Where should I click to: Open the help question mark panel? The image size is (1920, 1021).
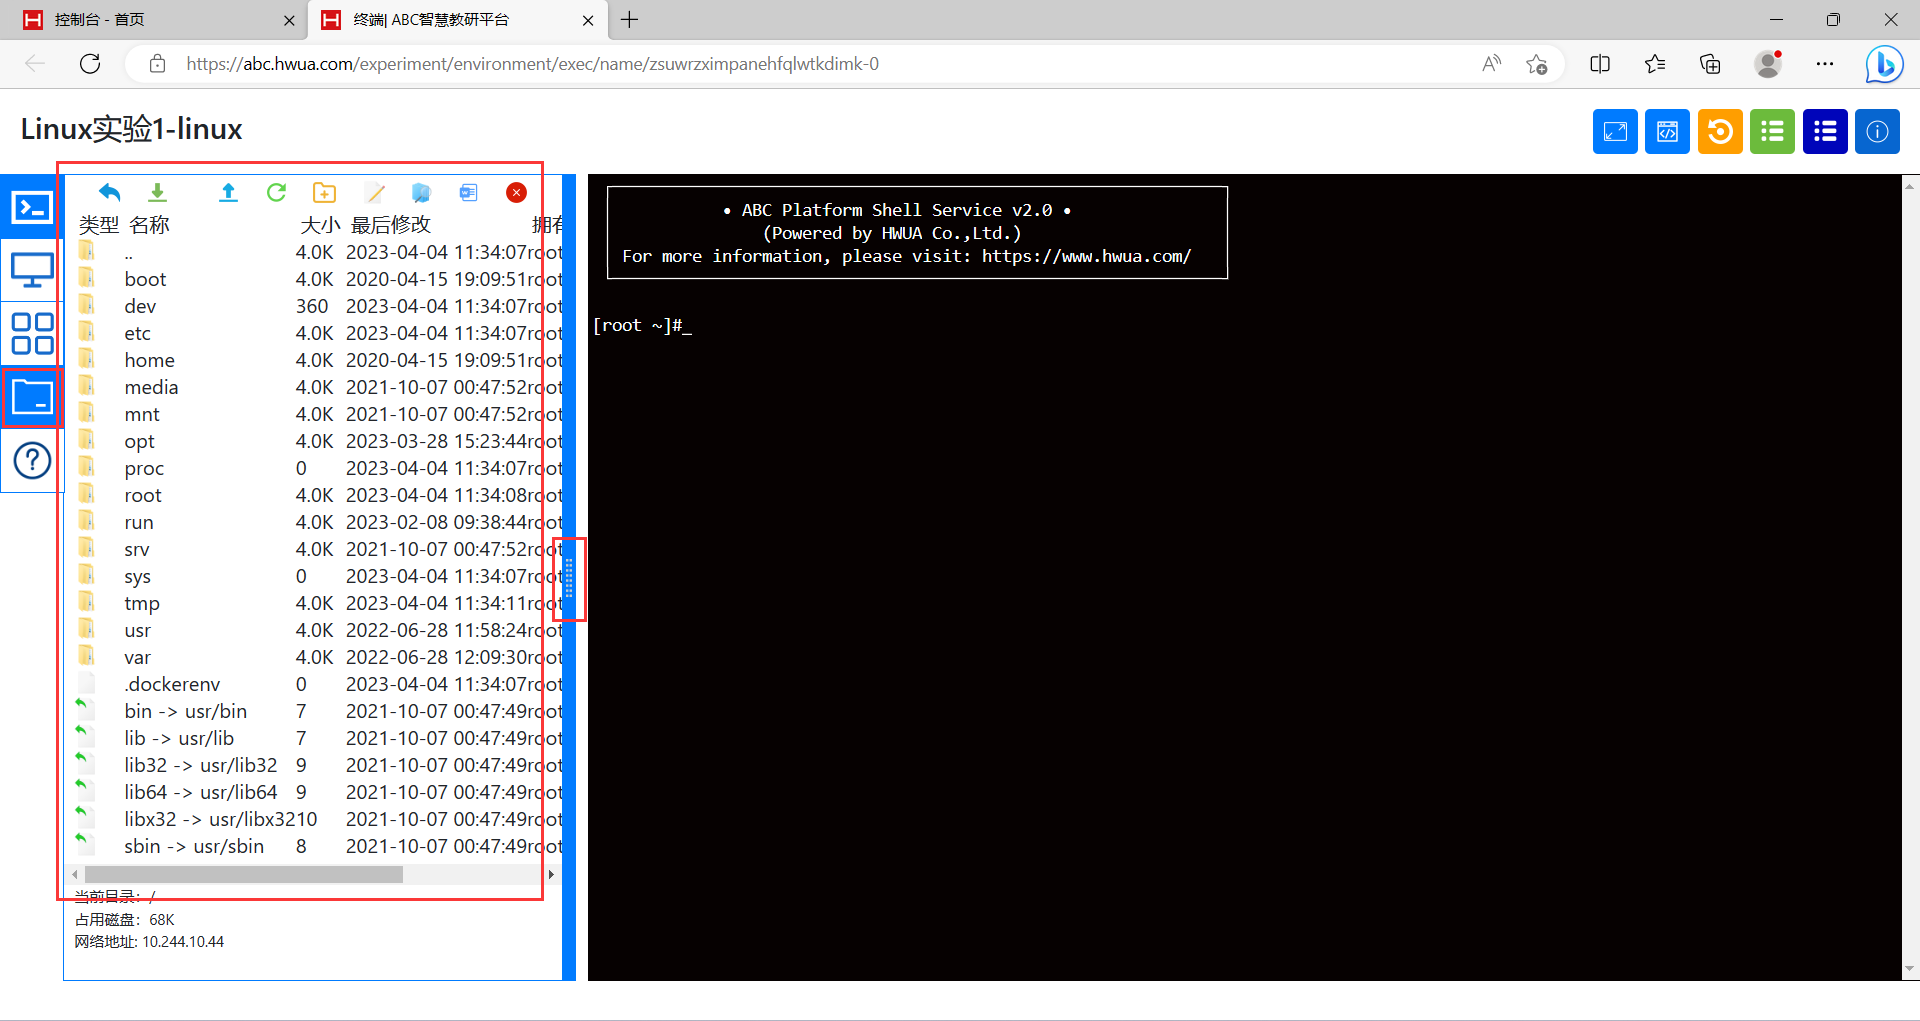pyautogui.click(x=32, y=460)
